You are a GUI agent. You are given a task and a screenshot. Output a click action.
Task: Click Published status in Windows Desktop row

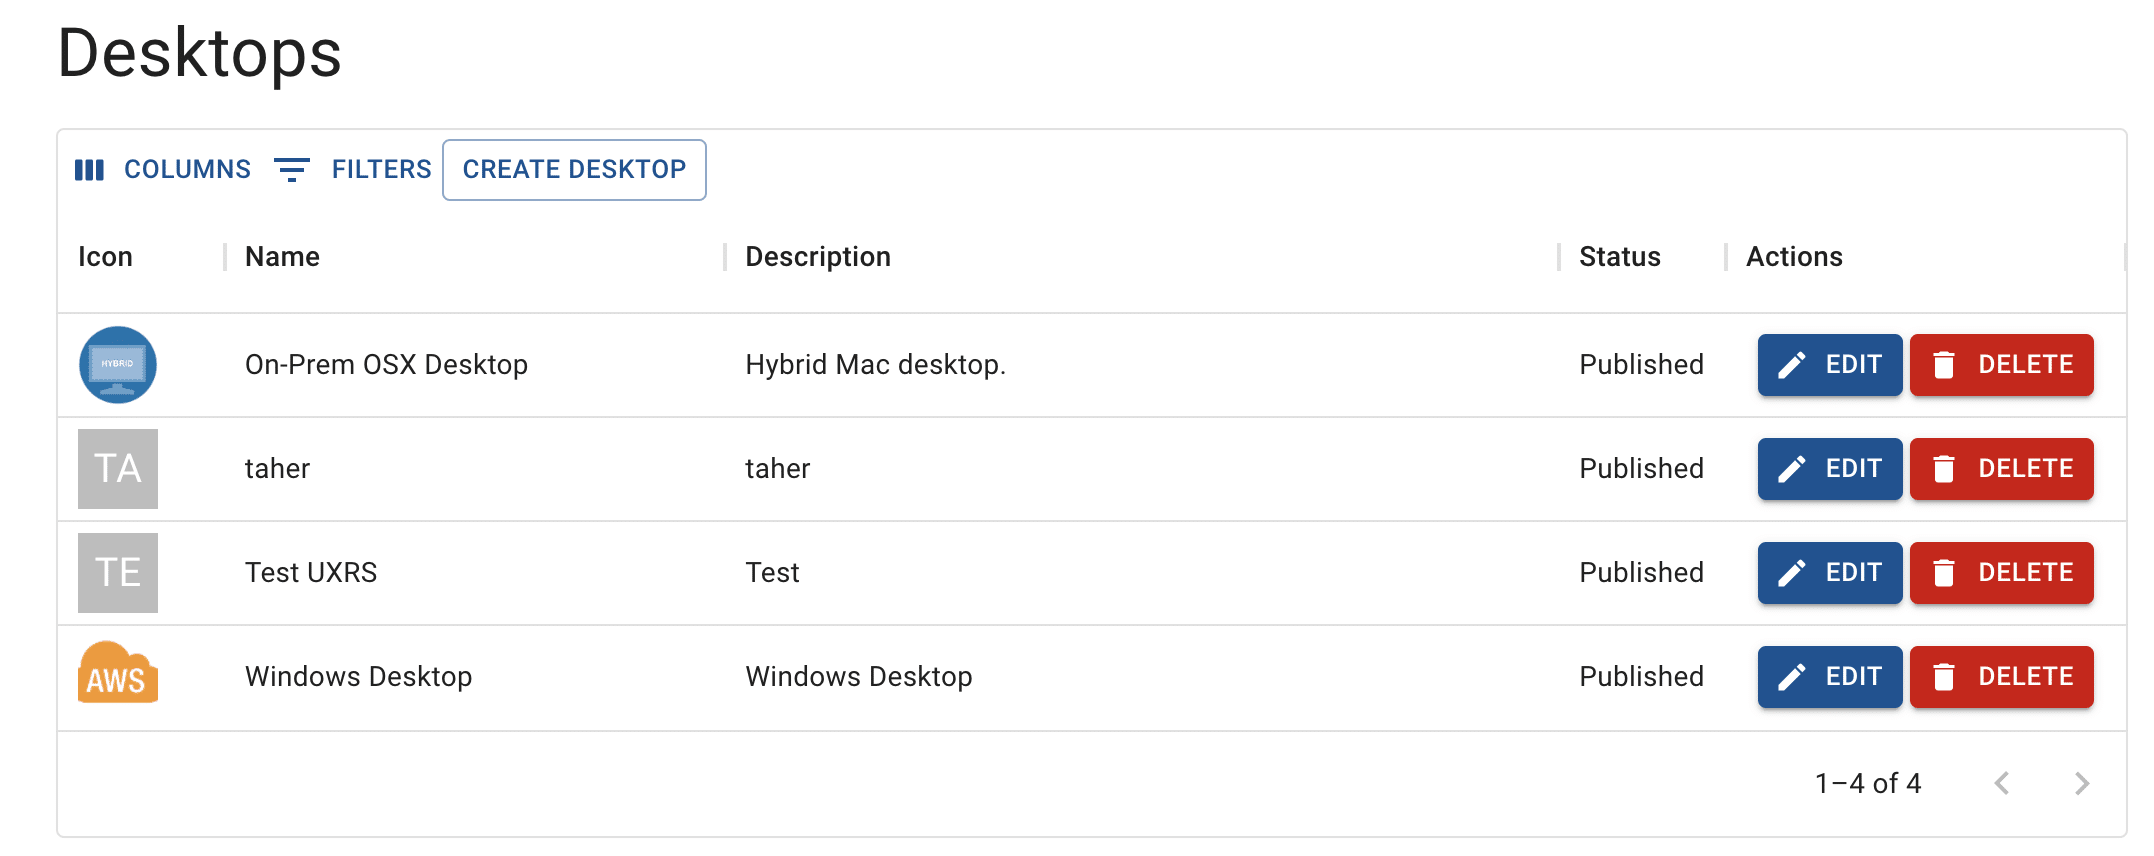tap(1641, 677)
